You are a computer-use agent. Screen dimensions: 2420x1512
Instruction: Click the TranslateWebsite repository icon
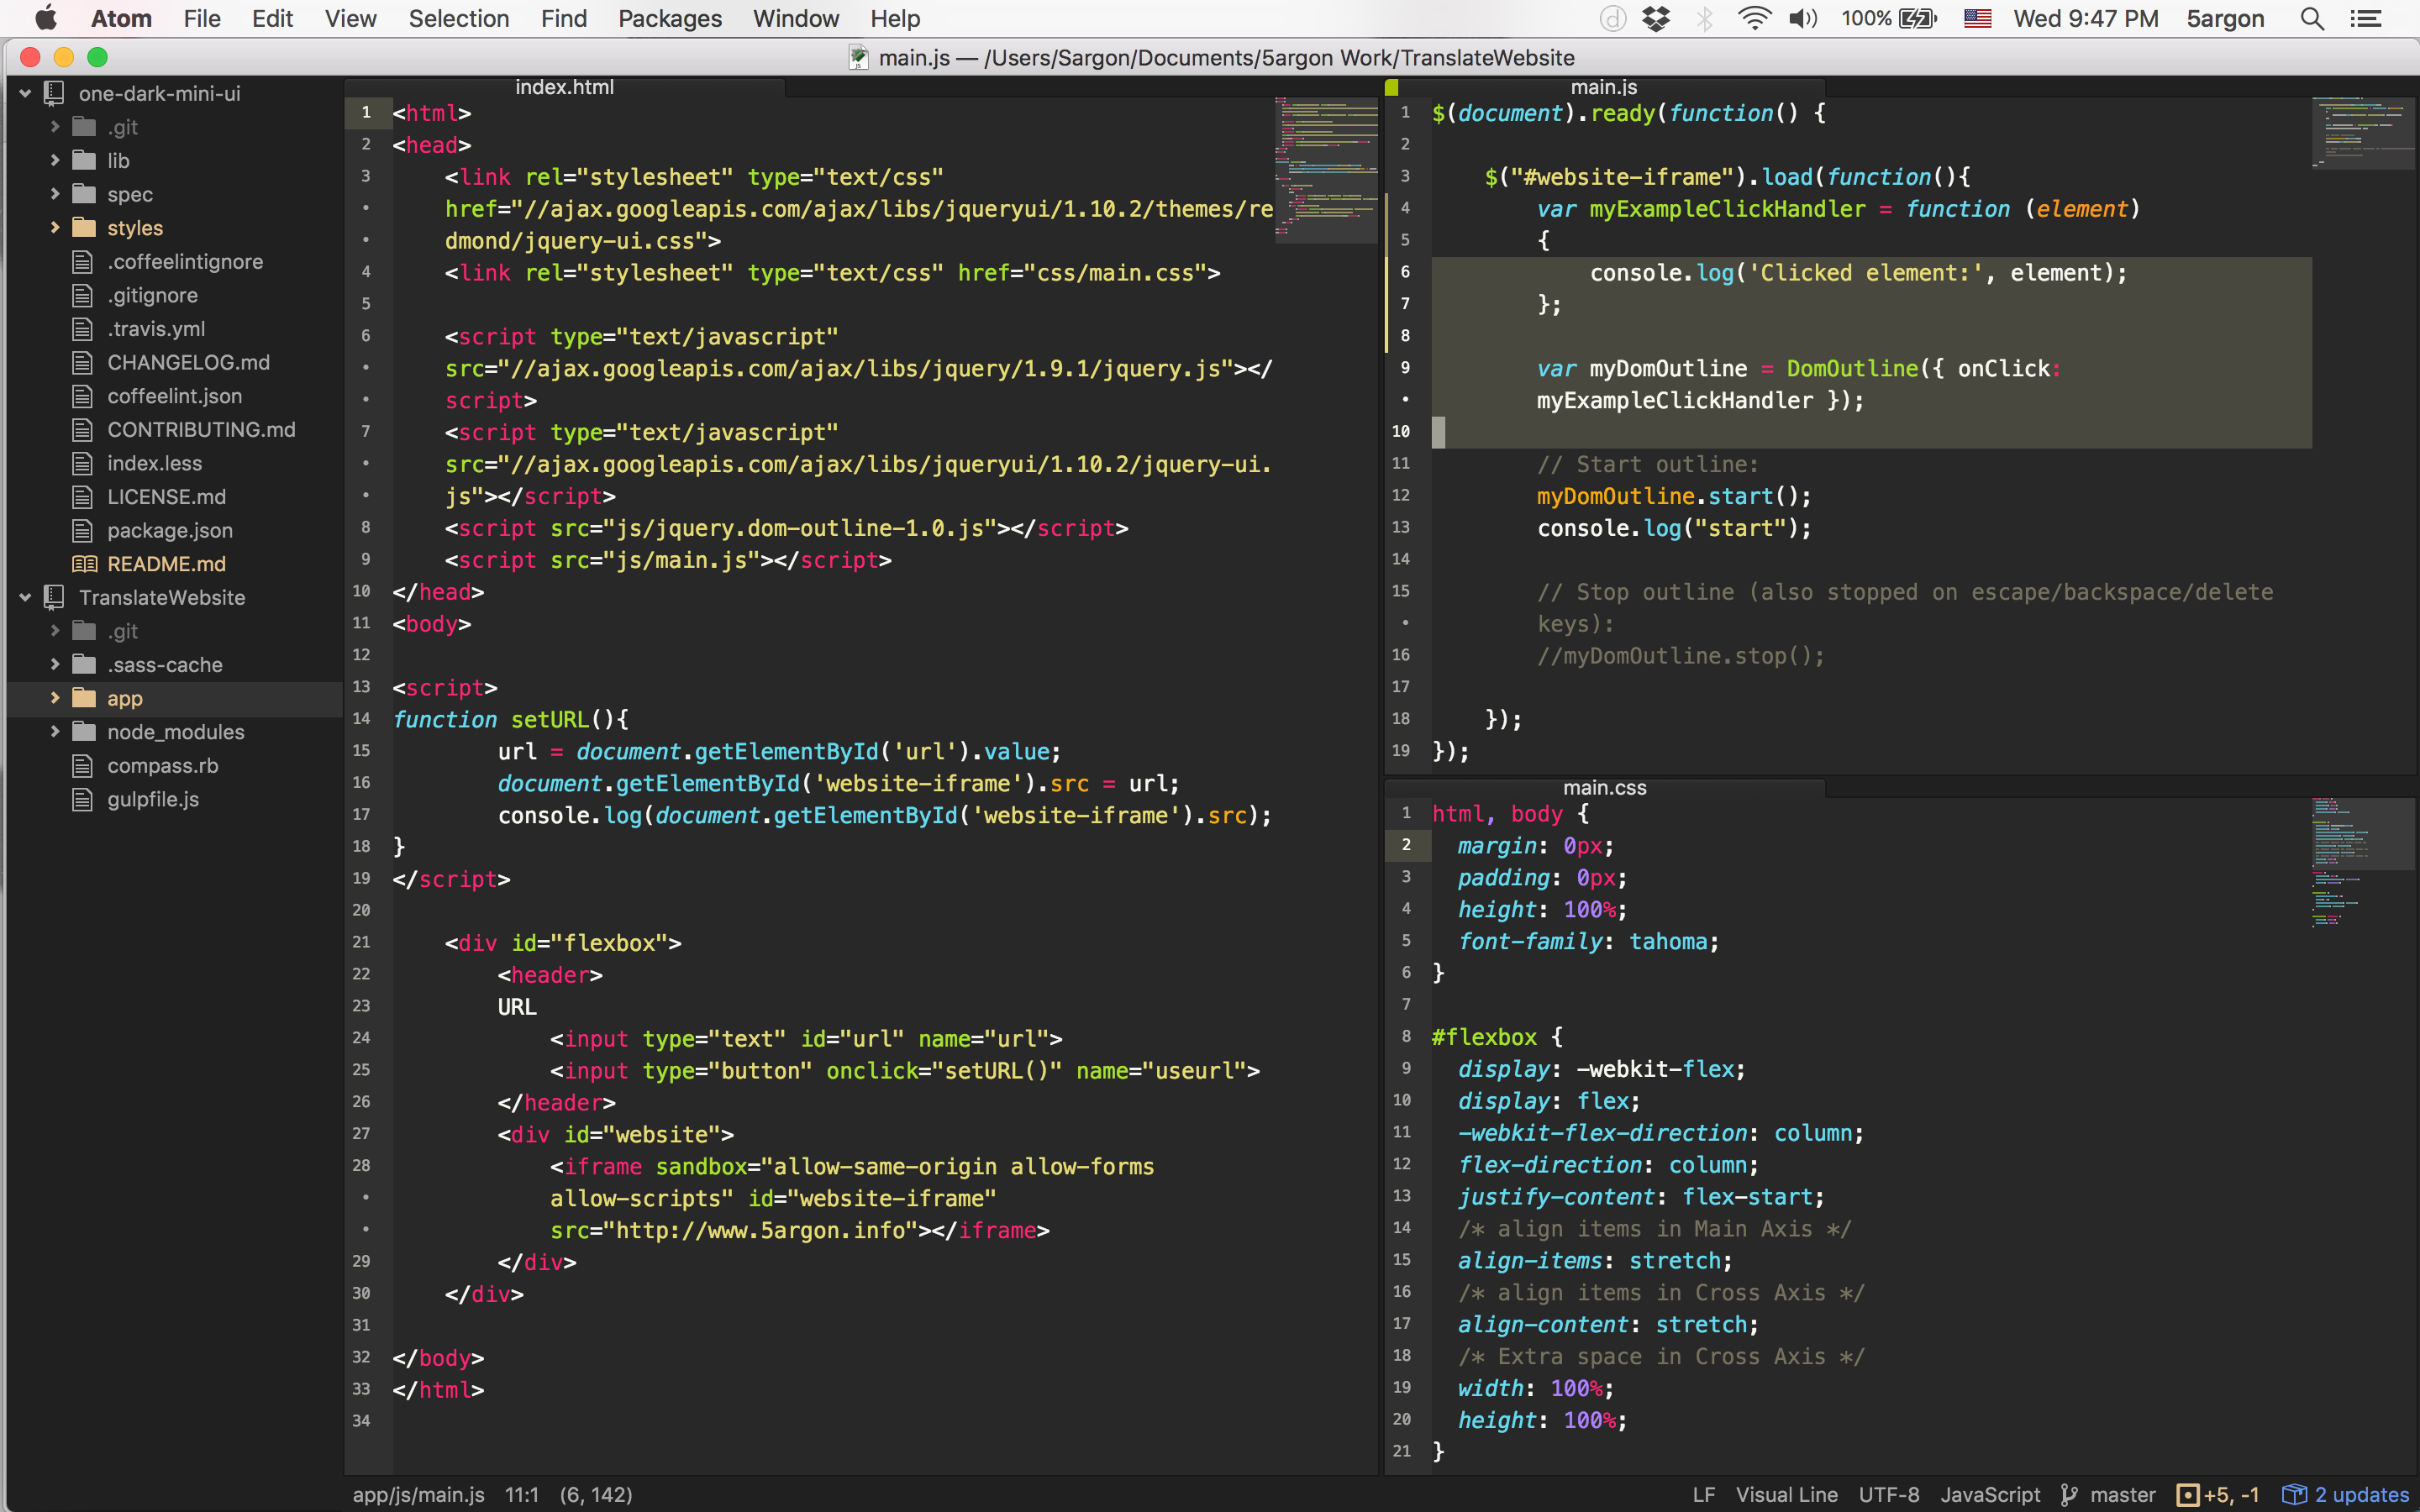54,597
